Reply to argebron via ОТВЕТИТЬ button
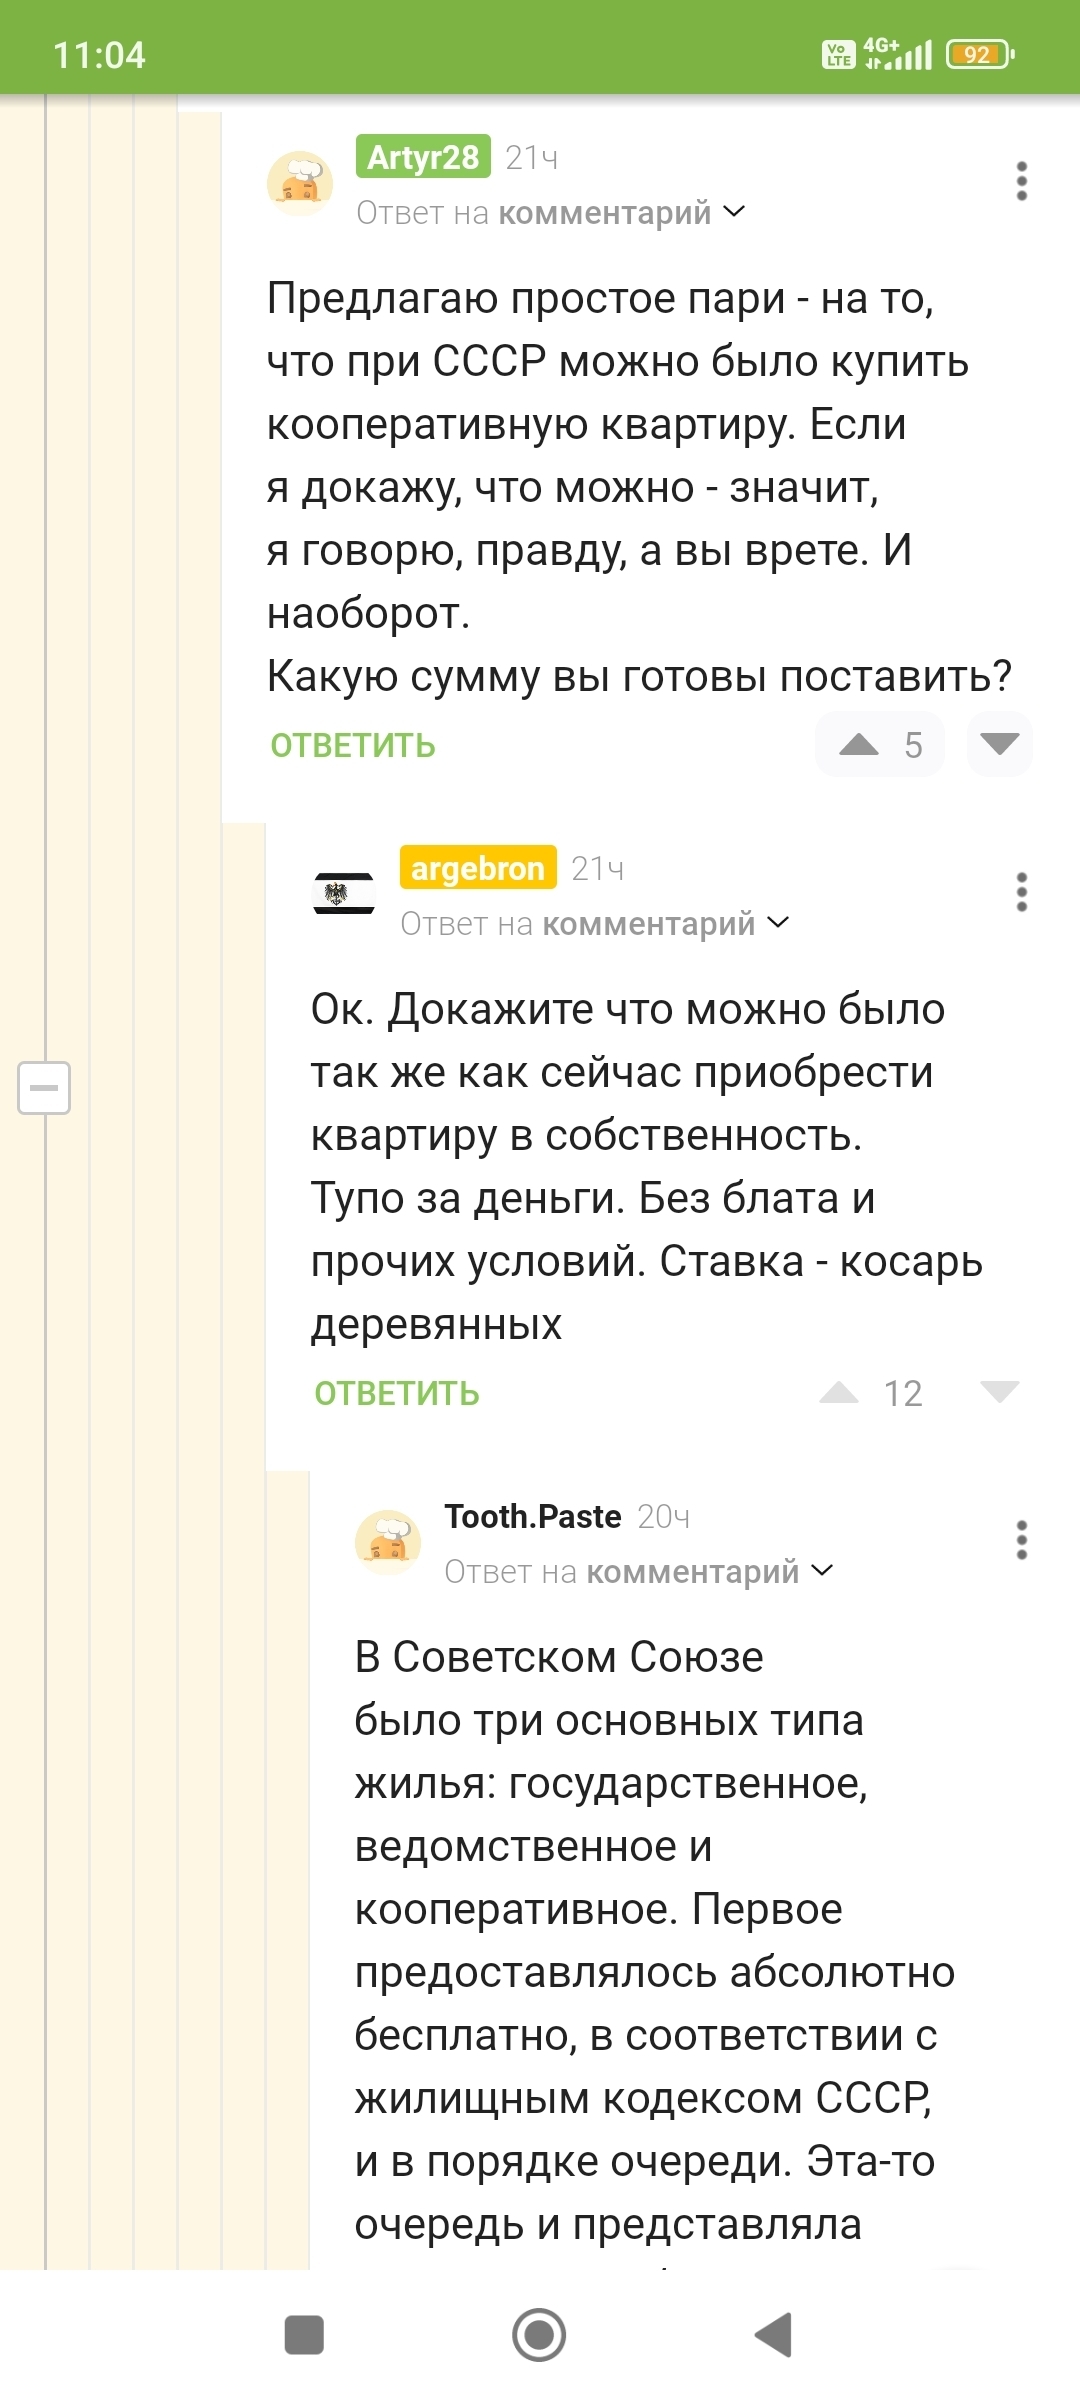 coord(397,1394)
